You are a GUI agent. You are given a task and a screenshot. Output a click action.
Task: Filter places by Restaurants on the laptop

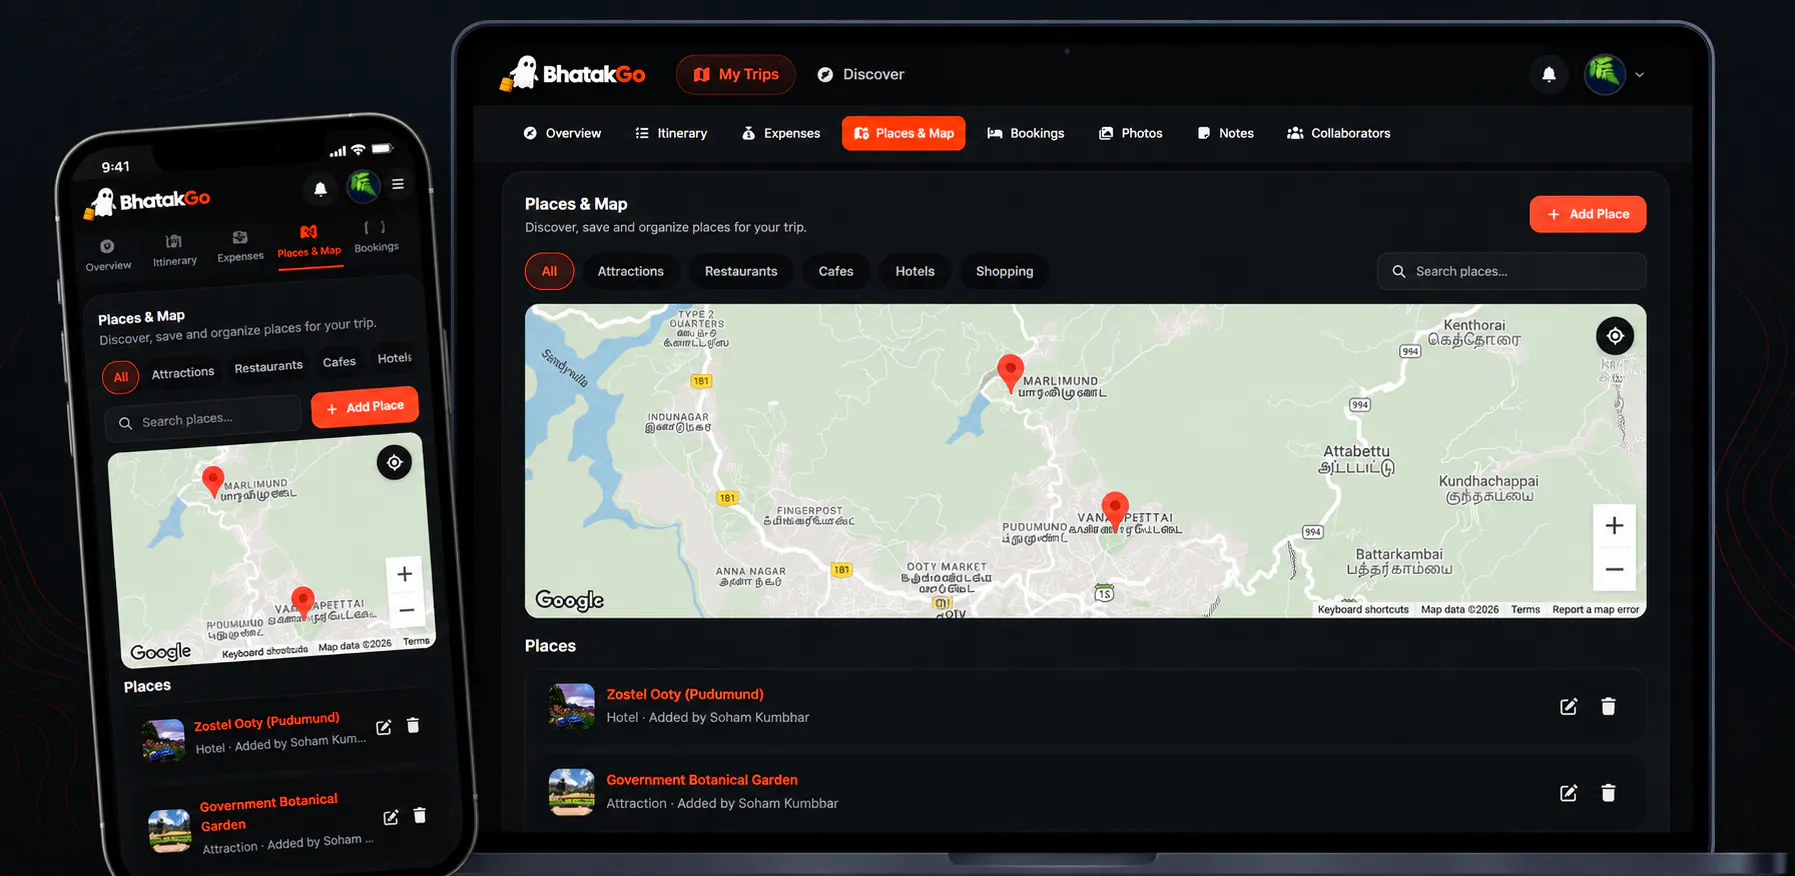click(x=741, y=271)
